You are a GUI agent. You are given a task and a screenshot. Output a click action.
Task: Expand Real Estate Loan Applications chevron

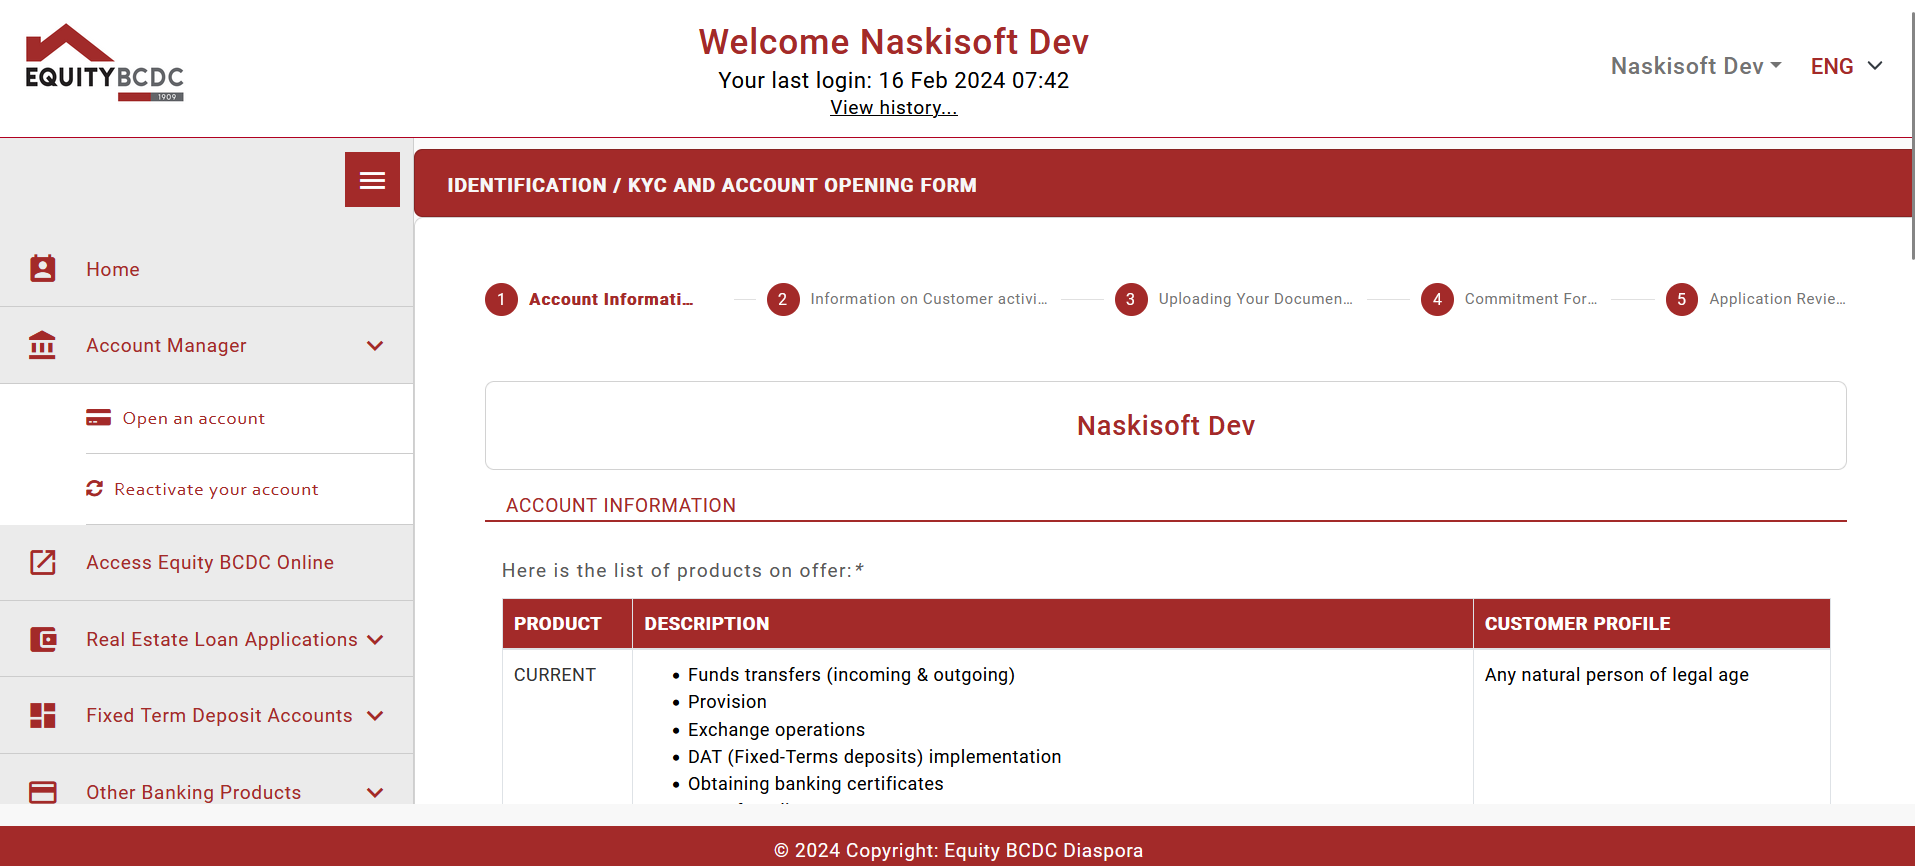point(375,640)
